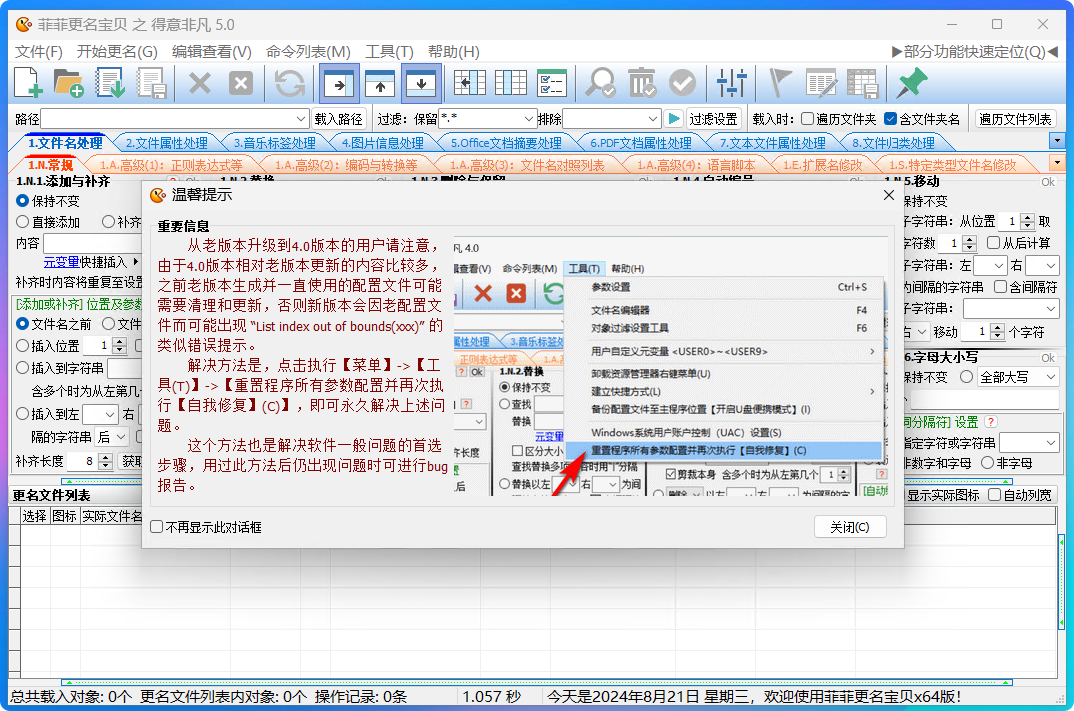Click the 载入路径 button
This screenshot has height=711, width=1074.
(338, 119)
